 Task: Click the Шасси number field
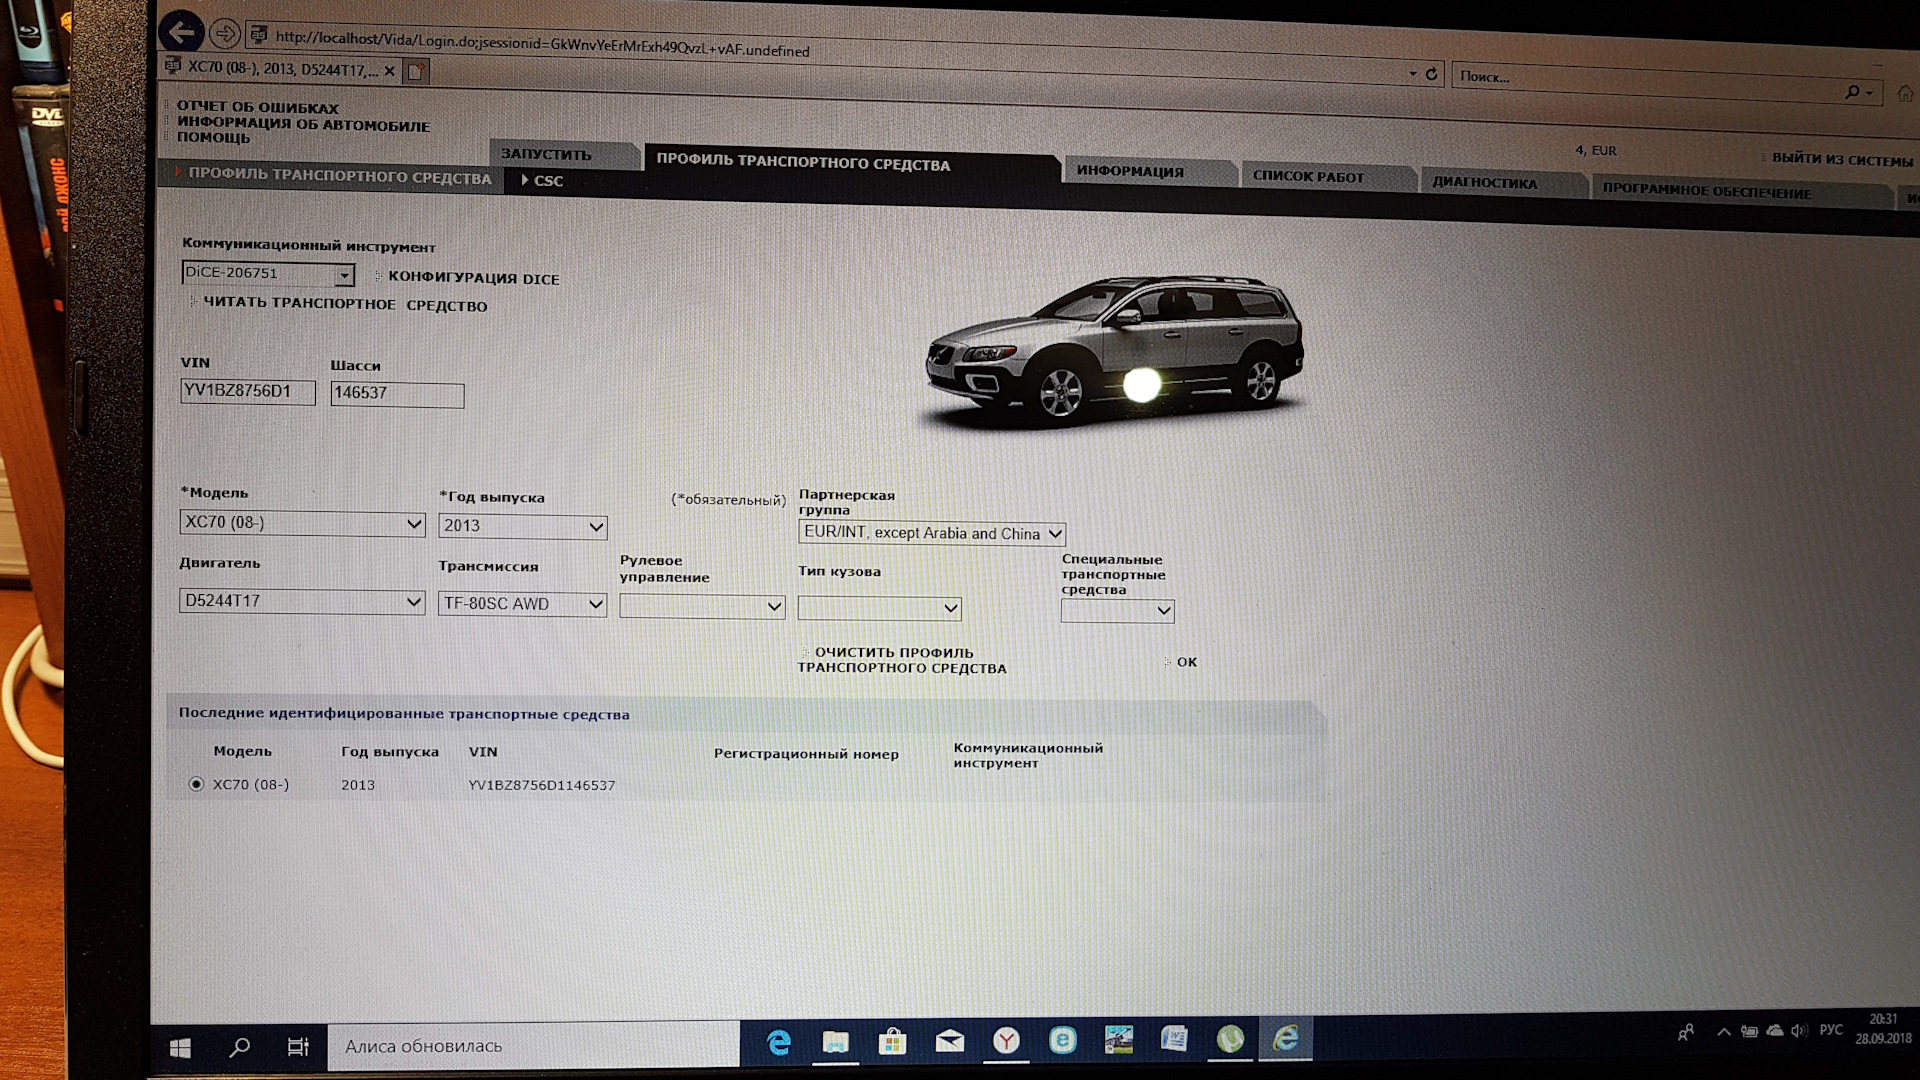tap(397, 394)
